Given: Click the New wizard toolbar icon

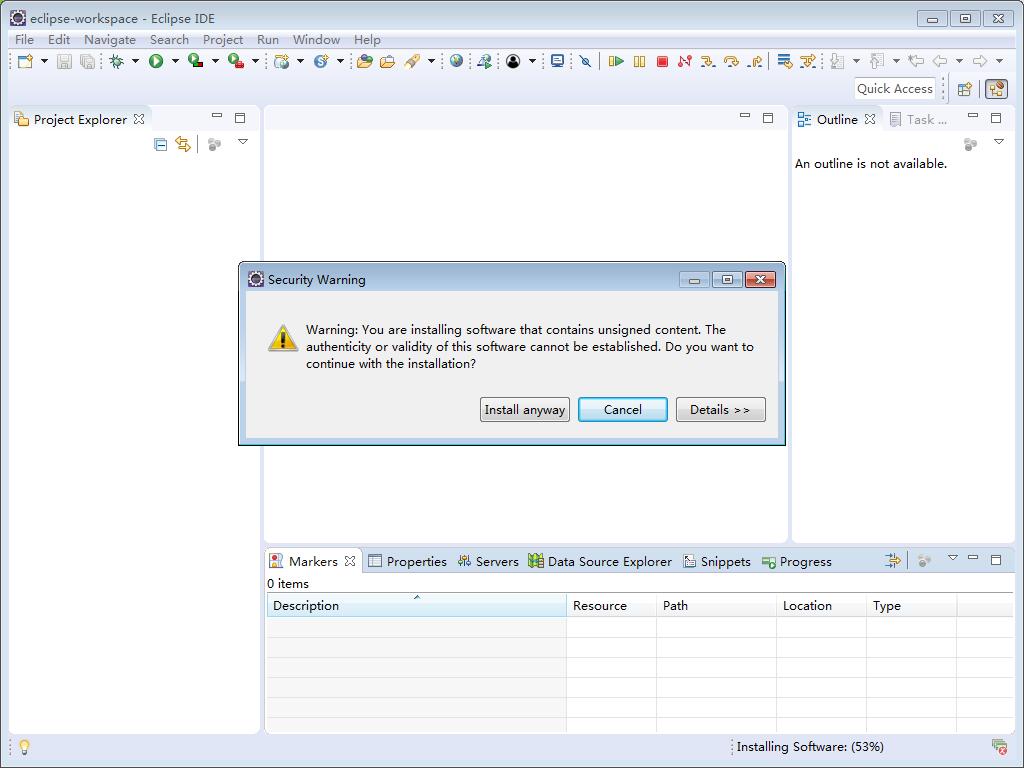Looking at the screenshot, I should point(25,61).
